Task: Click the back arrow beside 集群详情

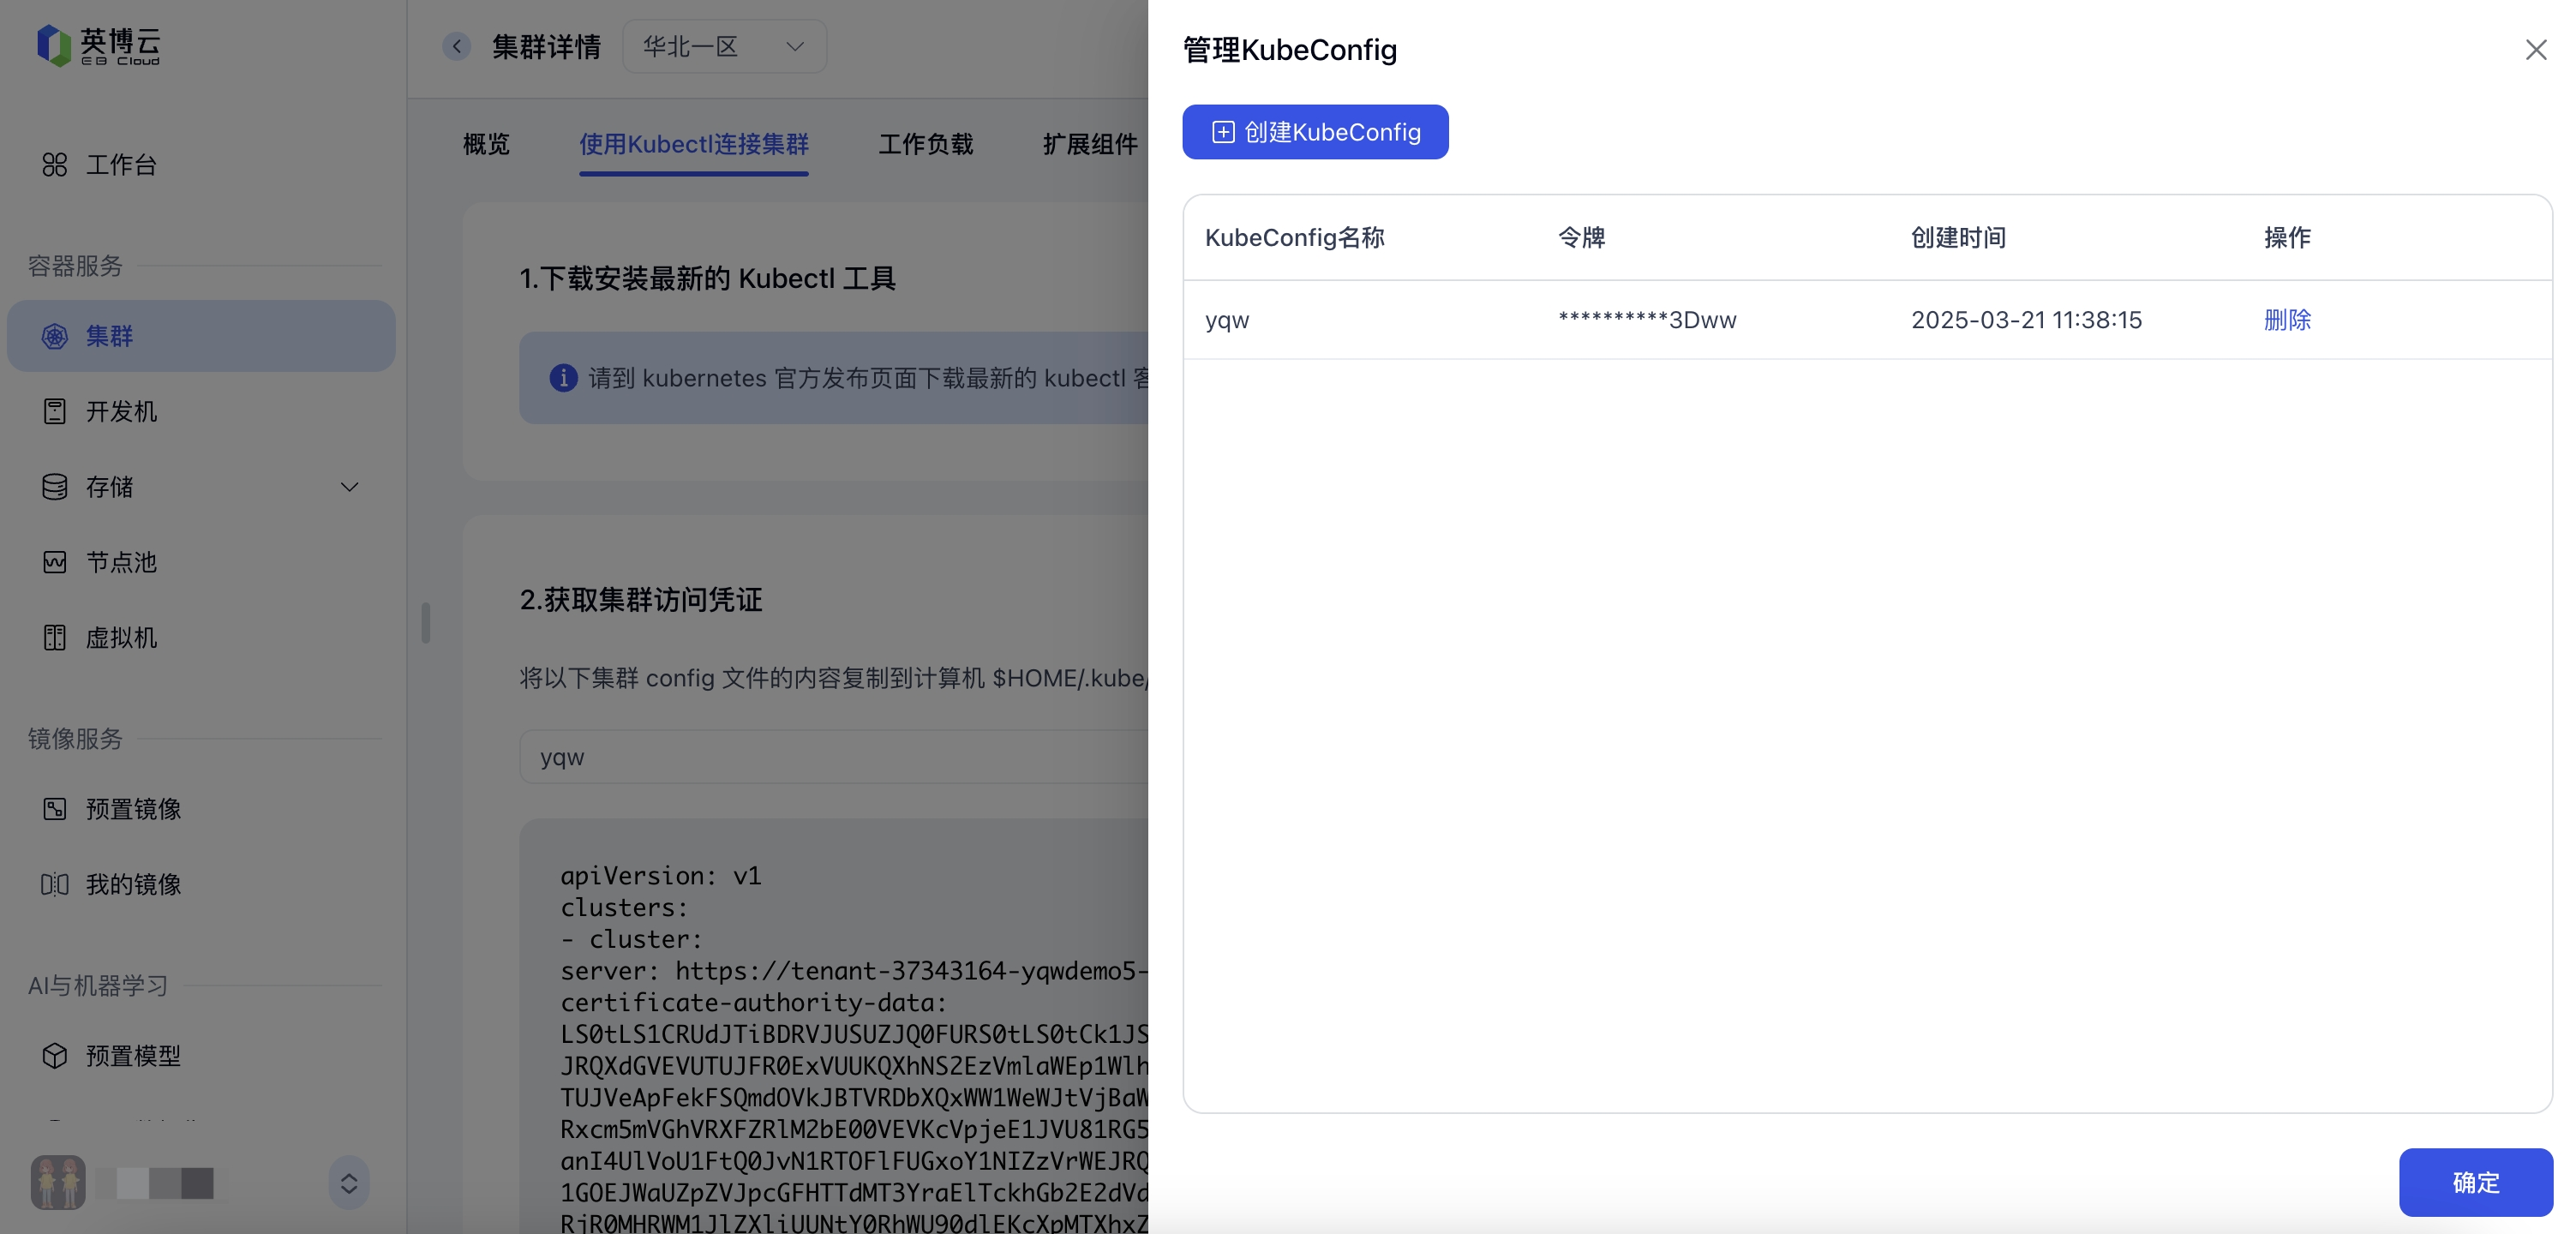Action: 457,46
